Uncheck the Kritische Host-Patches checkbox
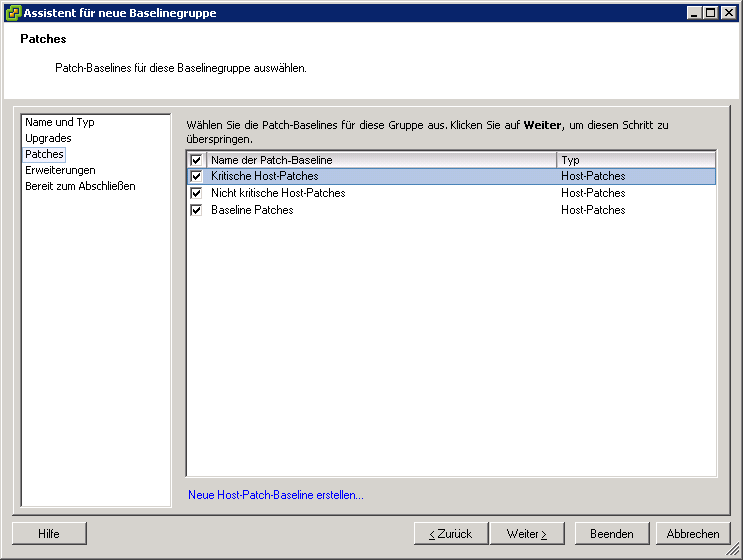This screenshot has width=743, height=560. (x=196, y=177)
